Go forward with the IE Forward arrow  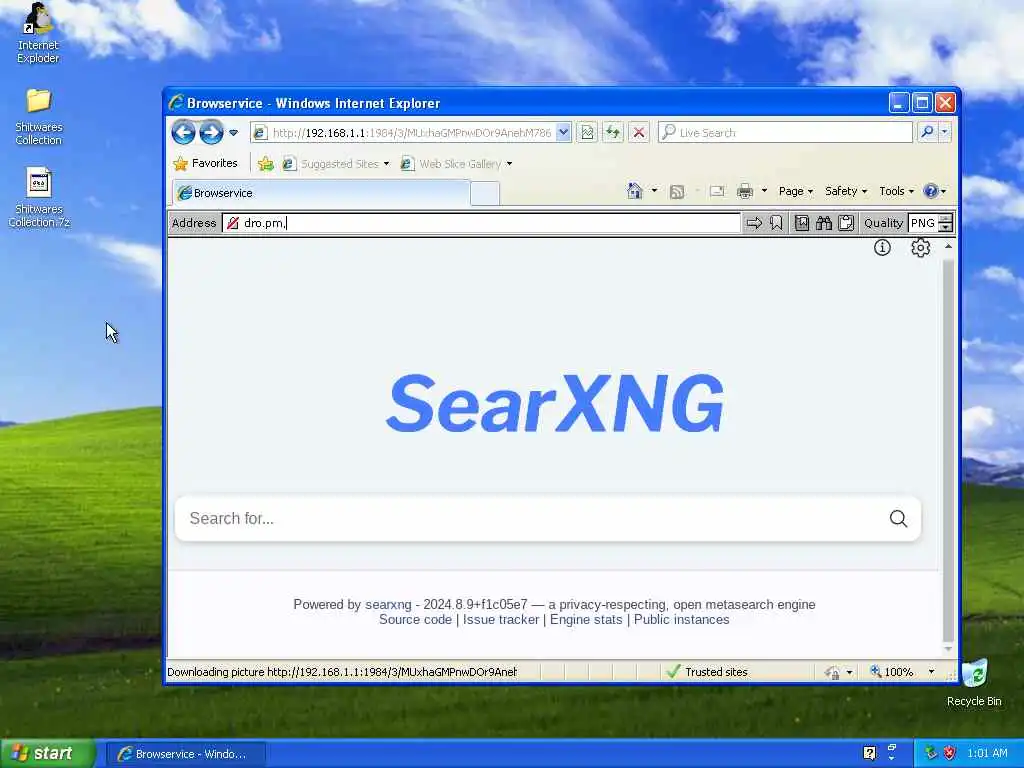[x=211, y=133]
